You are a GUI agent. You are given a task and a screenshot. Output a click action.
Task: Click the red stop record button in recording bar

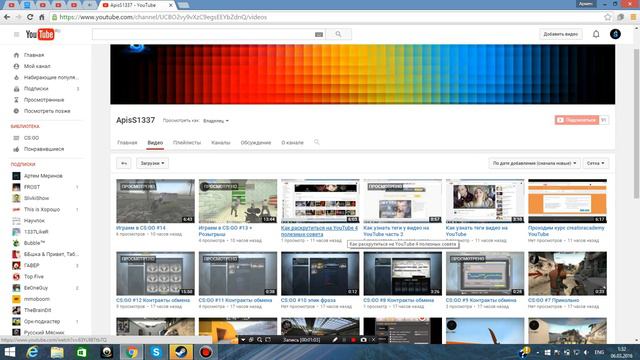click(353, 340)
